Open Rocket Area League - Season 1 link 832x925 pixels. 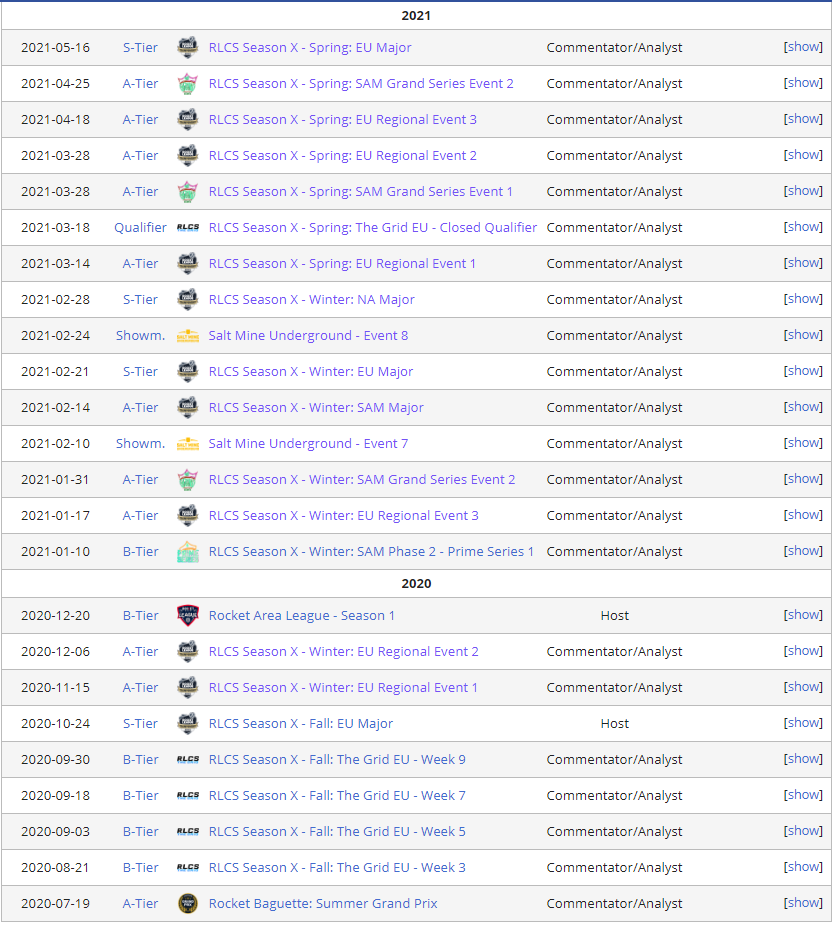coord(302,616)
